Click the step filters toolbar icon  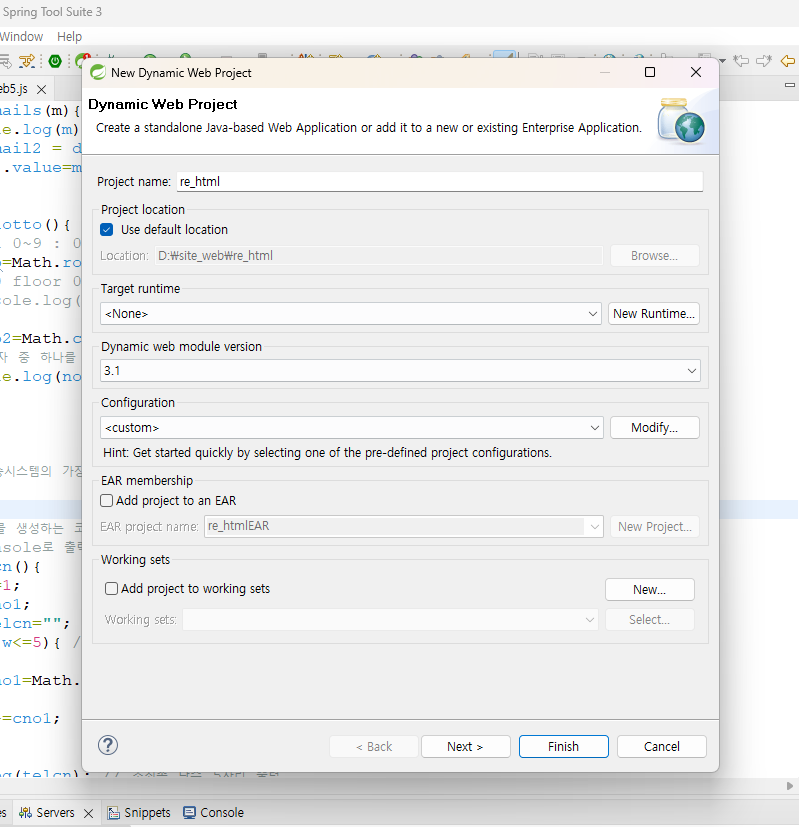coord(27,61)
